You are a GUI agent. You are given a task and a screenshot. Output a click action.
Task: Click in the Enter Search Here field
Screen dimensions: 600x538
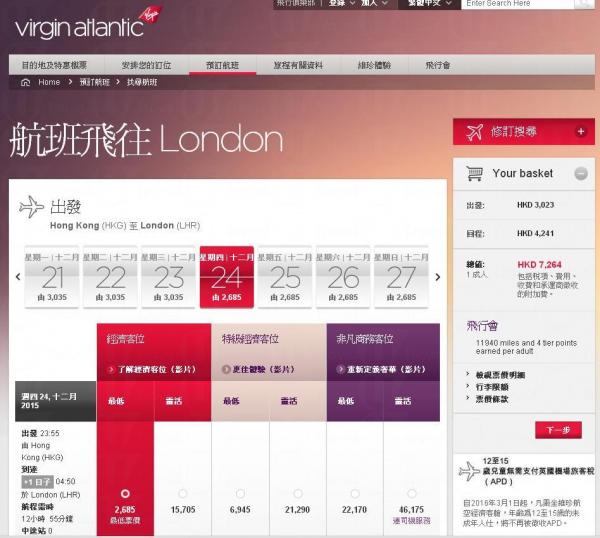(518, 3)
